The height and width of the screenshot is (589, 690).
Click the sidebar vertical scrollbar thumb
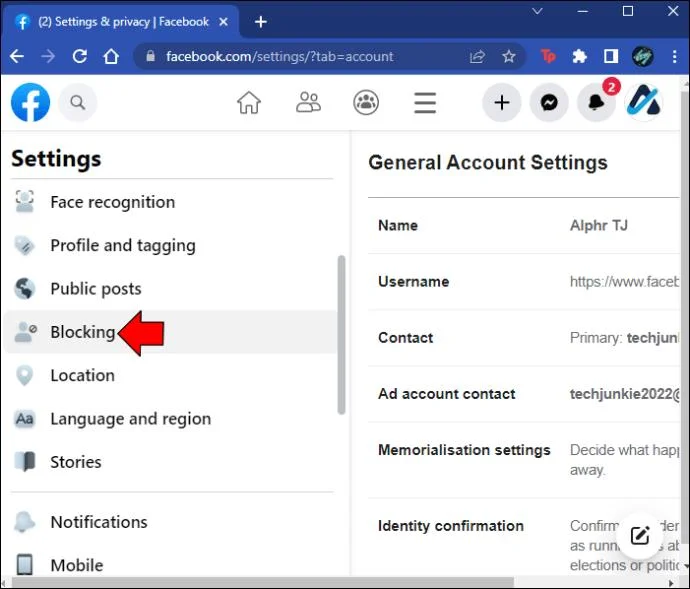[x=341, y=335]
